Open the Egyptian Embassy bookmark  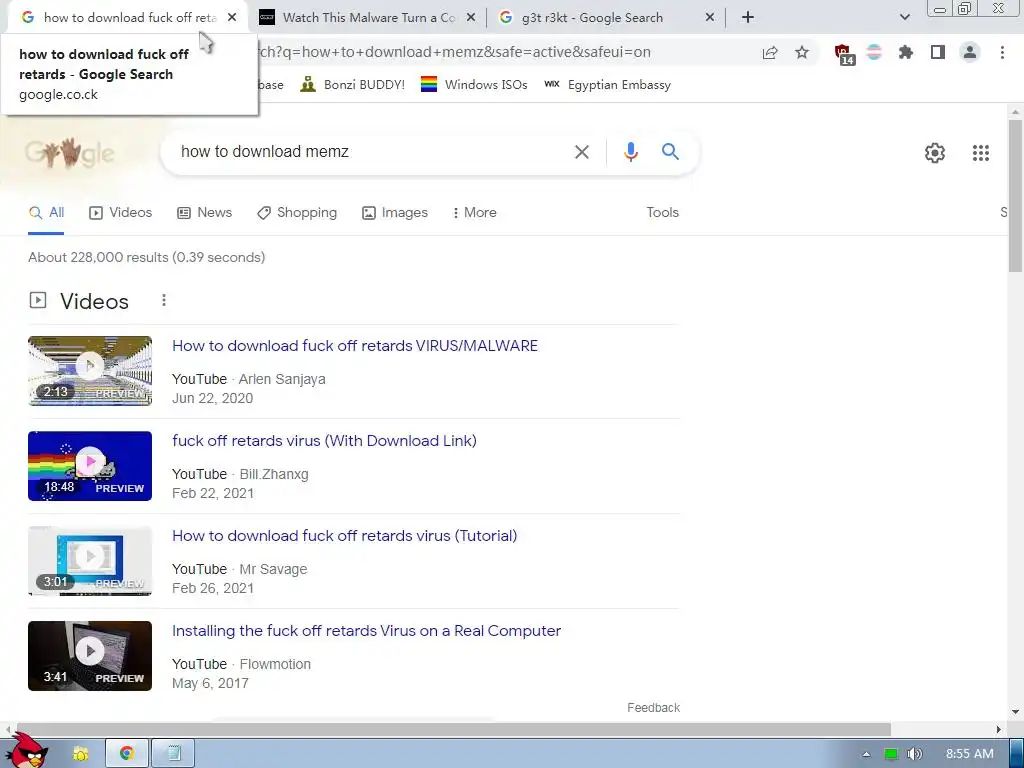(607, 84)
